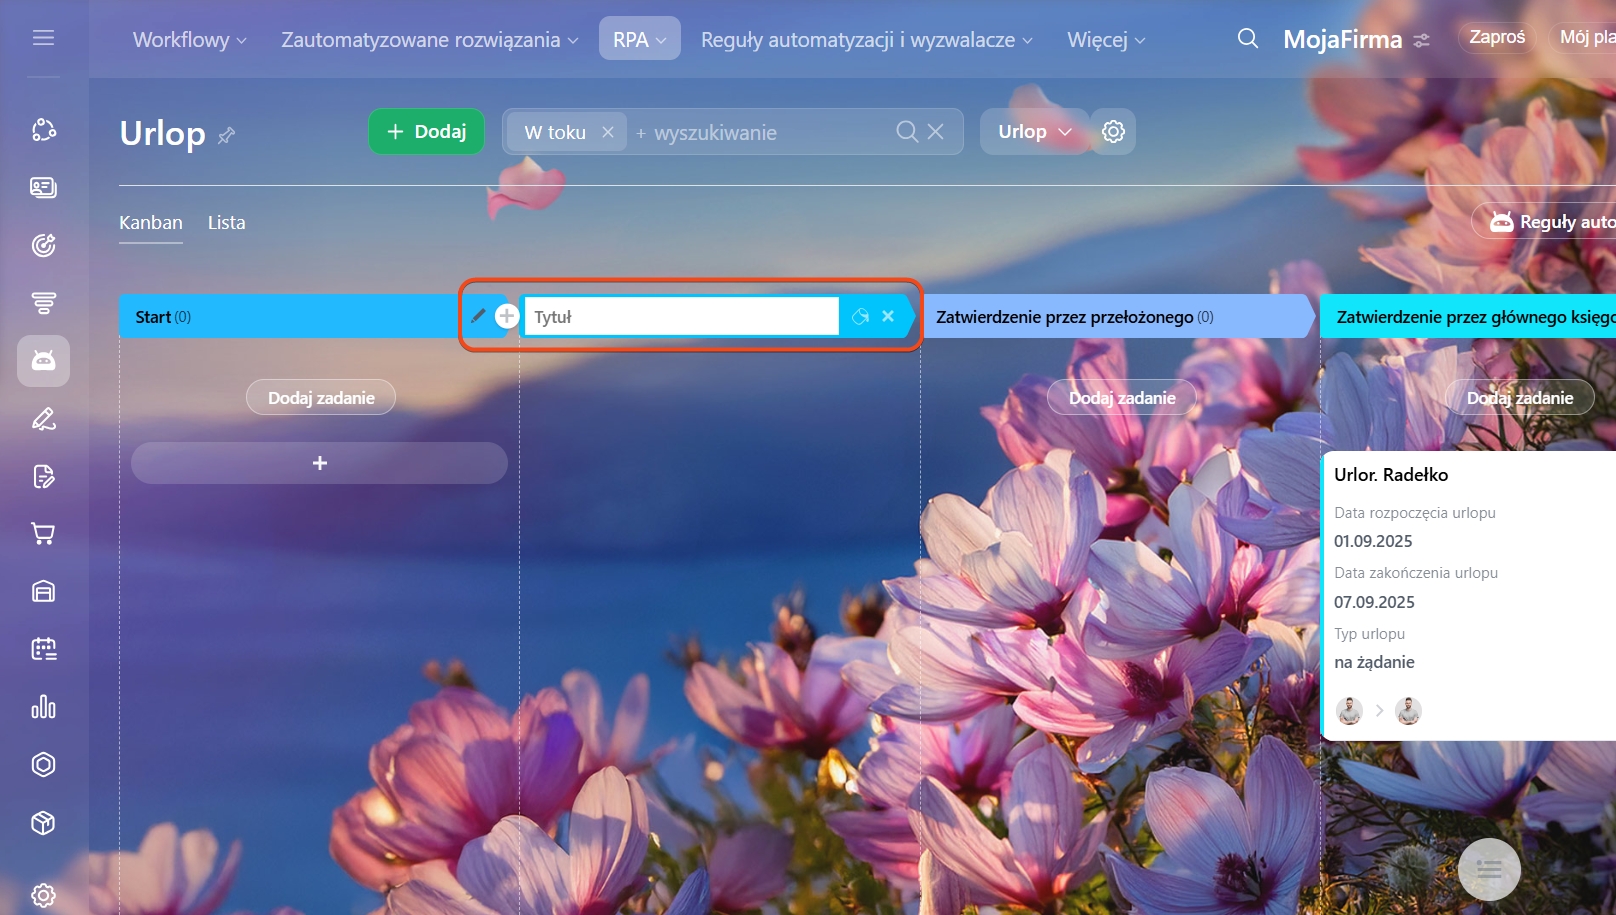Click the plus bar in Start column
Image resolution: width=1616 pixels, height=915 pixels.
320,463
